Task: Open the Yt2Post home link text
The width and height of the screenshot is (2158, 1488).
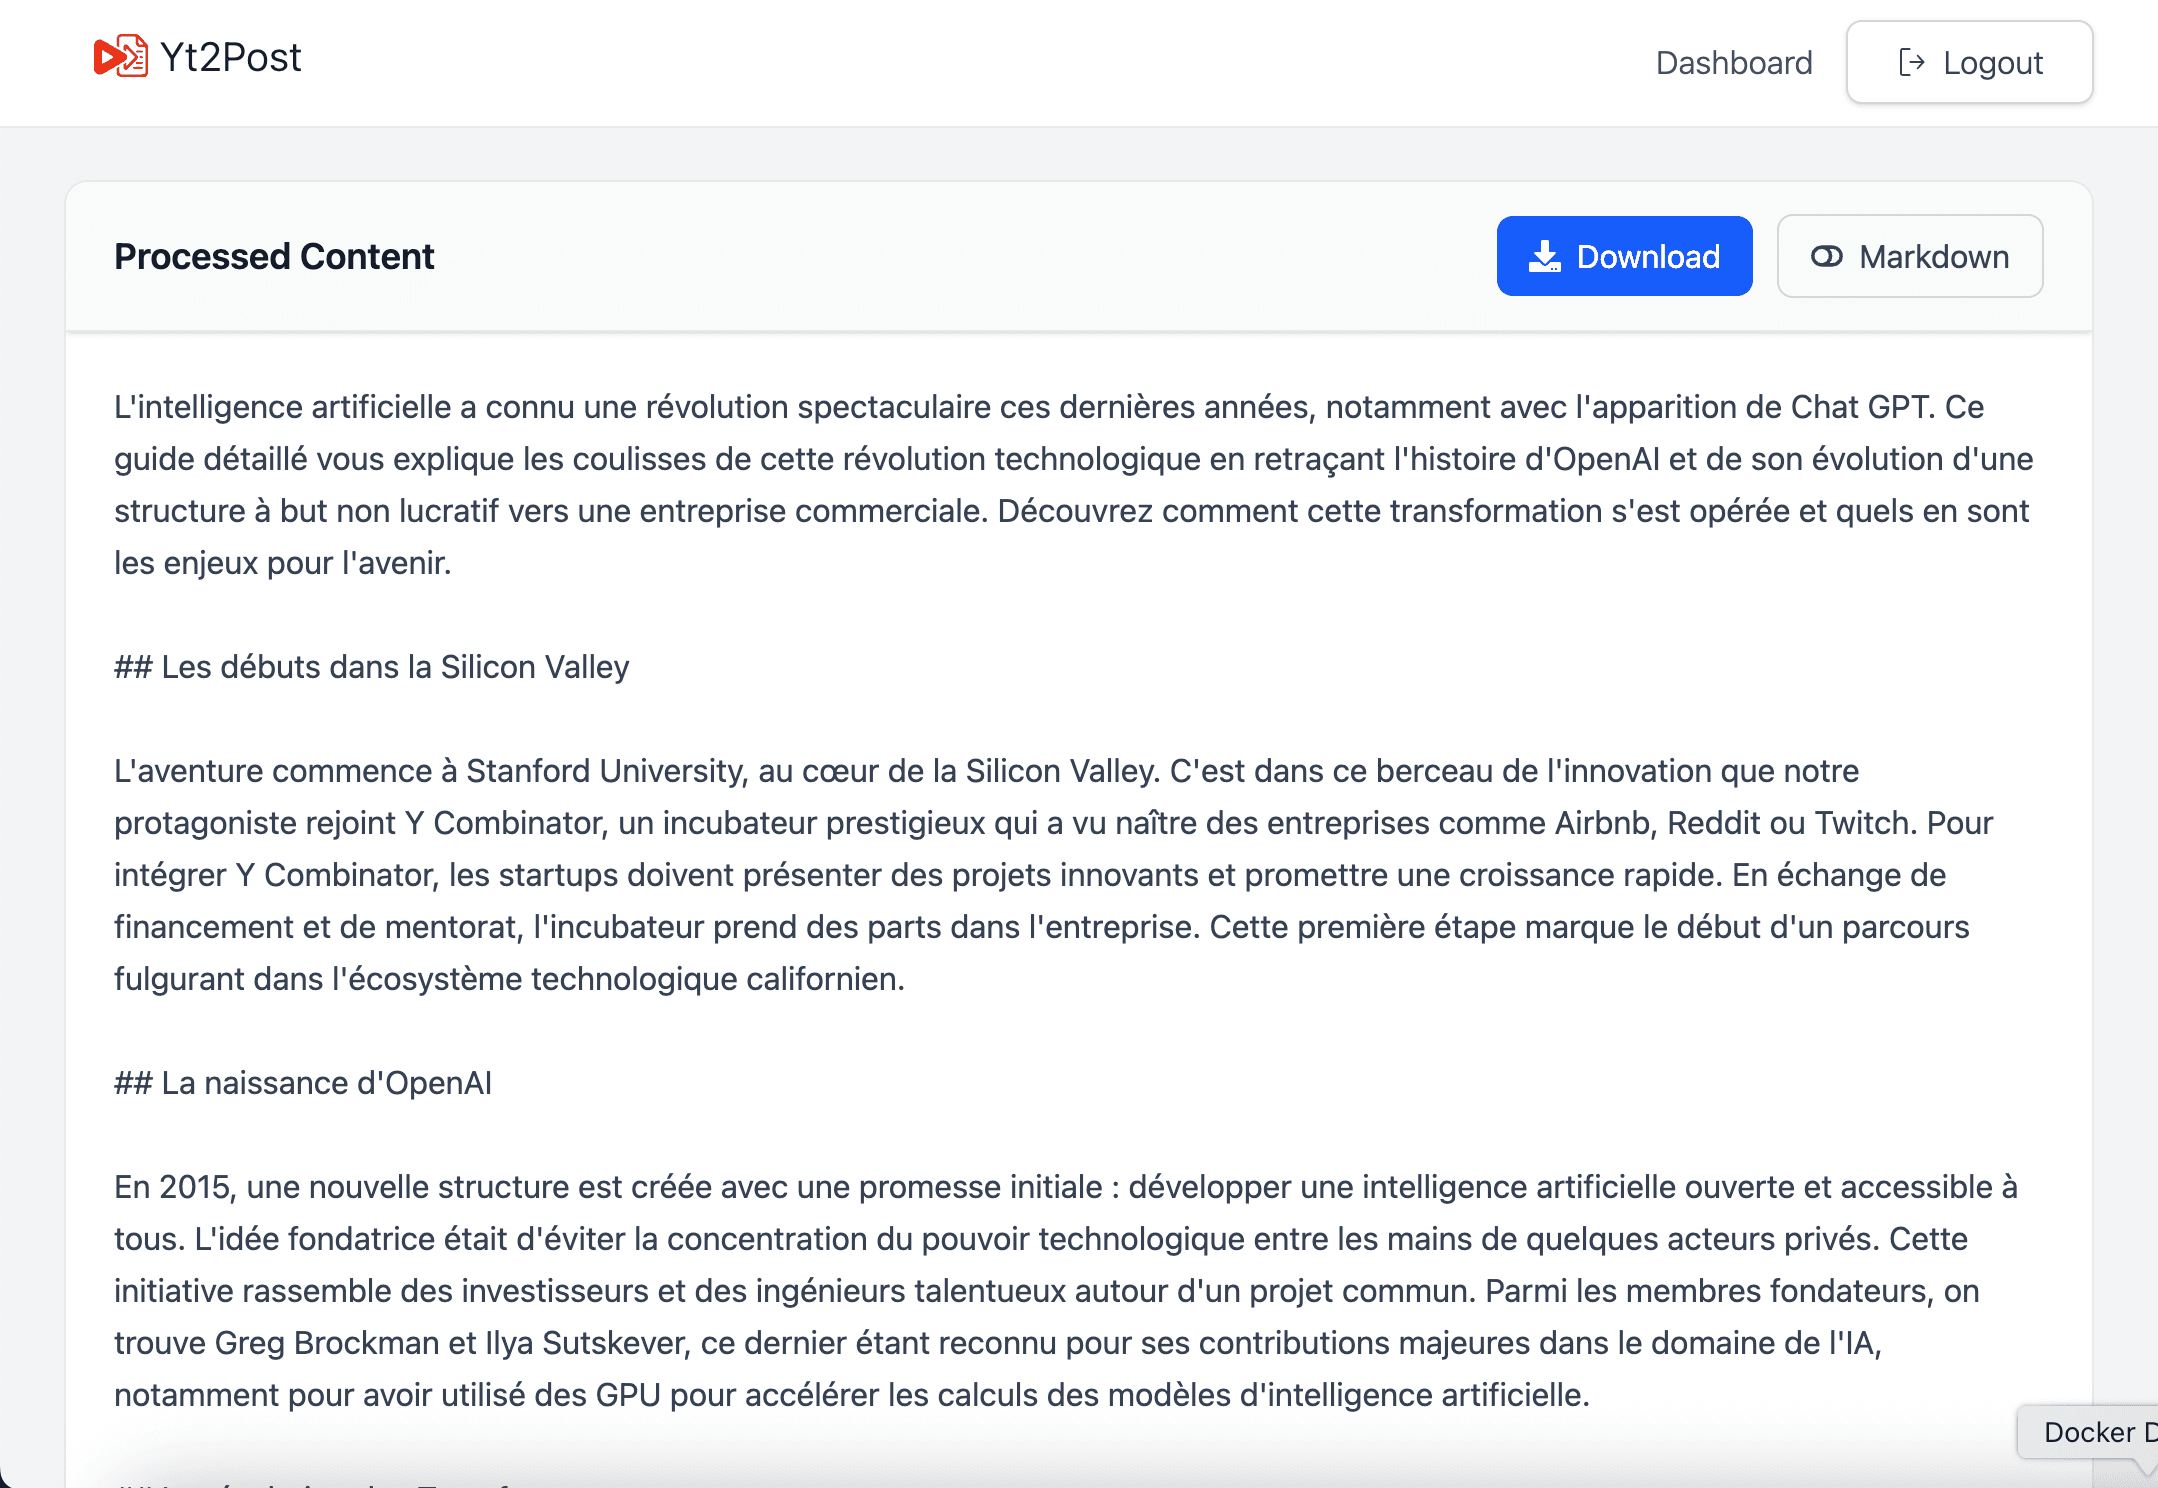Action: coord(230,58)
